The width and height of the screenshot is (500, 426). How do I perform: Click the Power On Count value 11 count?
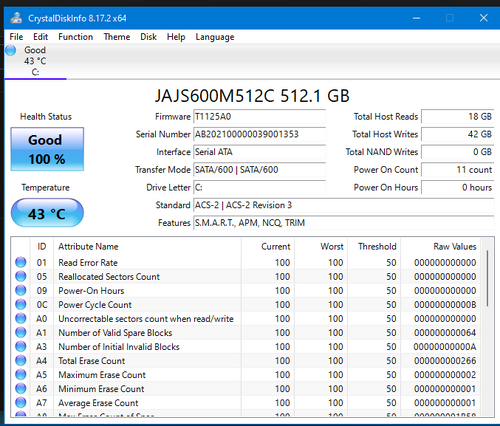coord(458,170)
